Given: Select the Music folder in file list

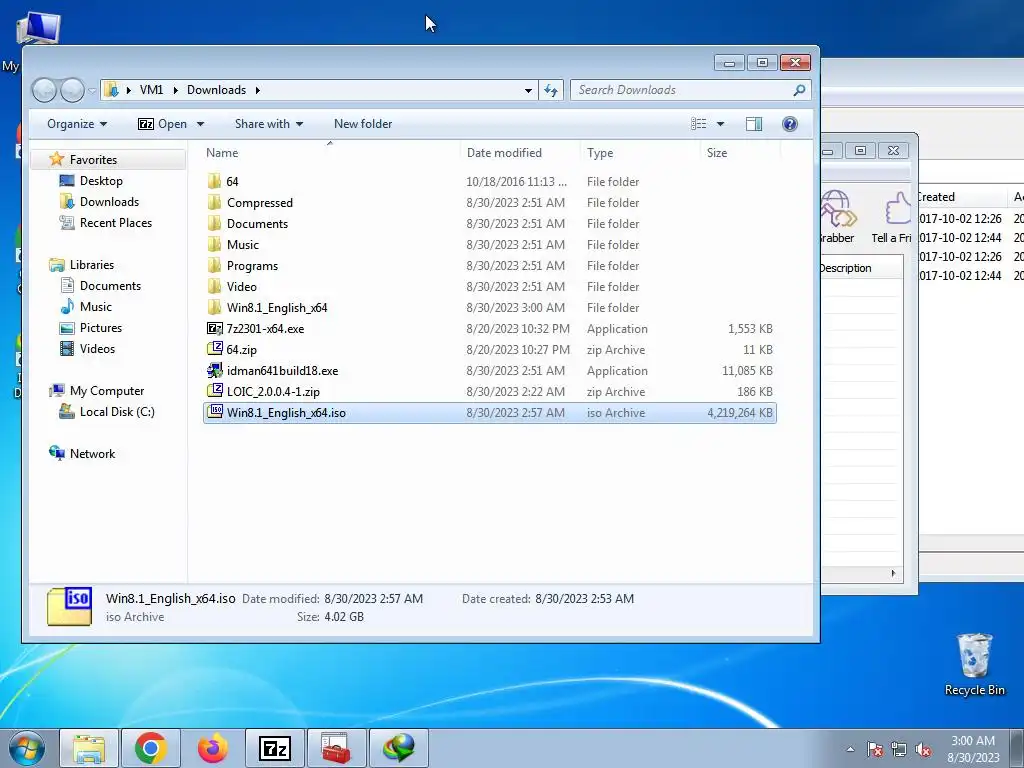Looking at the screenshot, I should (x=242, y=245).
